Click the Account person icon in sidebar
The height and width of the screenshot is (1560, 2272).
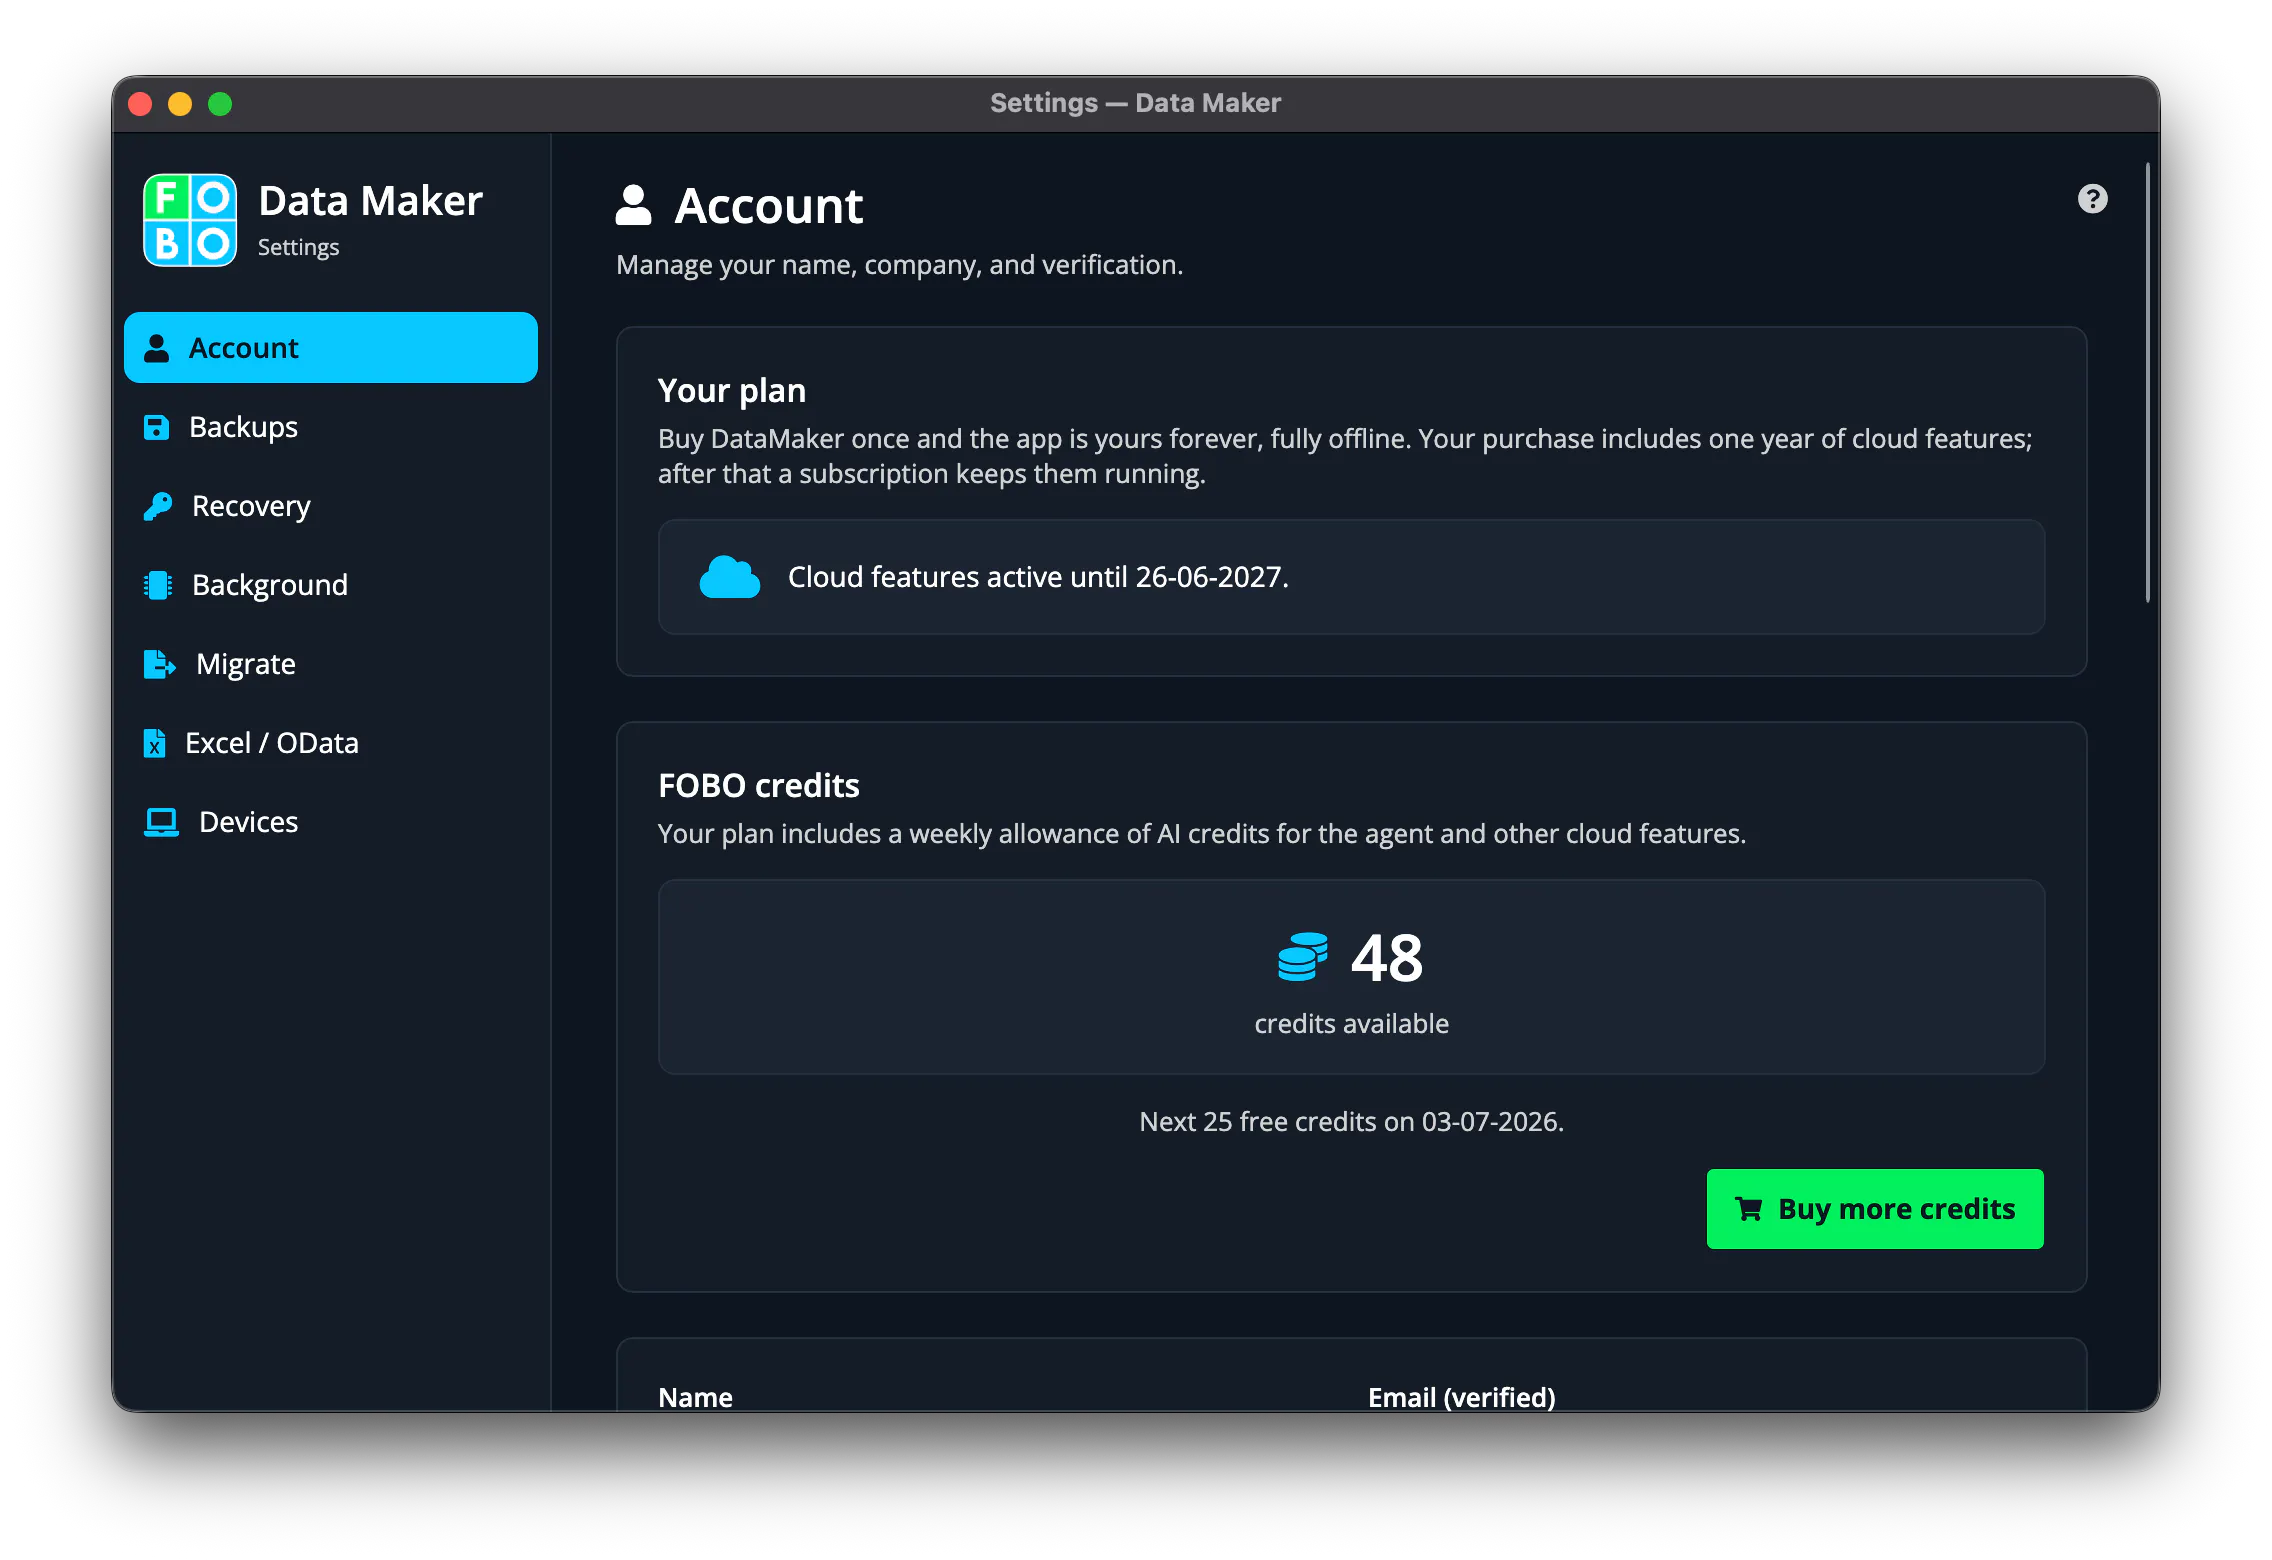157,348
